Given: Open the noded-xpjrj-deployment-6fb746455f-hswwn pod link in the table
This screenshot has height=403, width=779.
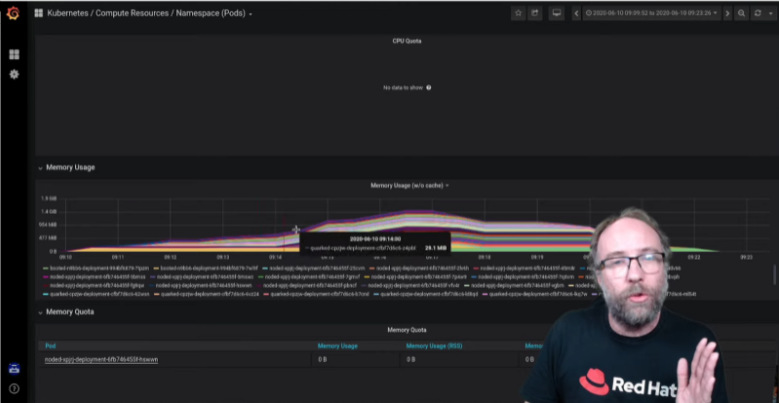Looking at the screenshot, I should tap(101, 359).
